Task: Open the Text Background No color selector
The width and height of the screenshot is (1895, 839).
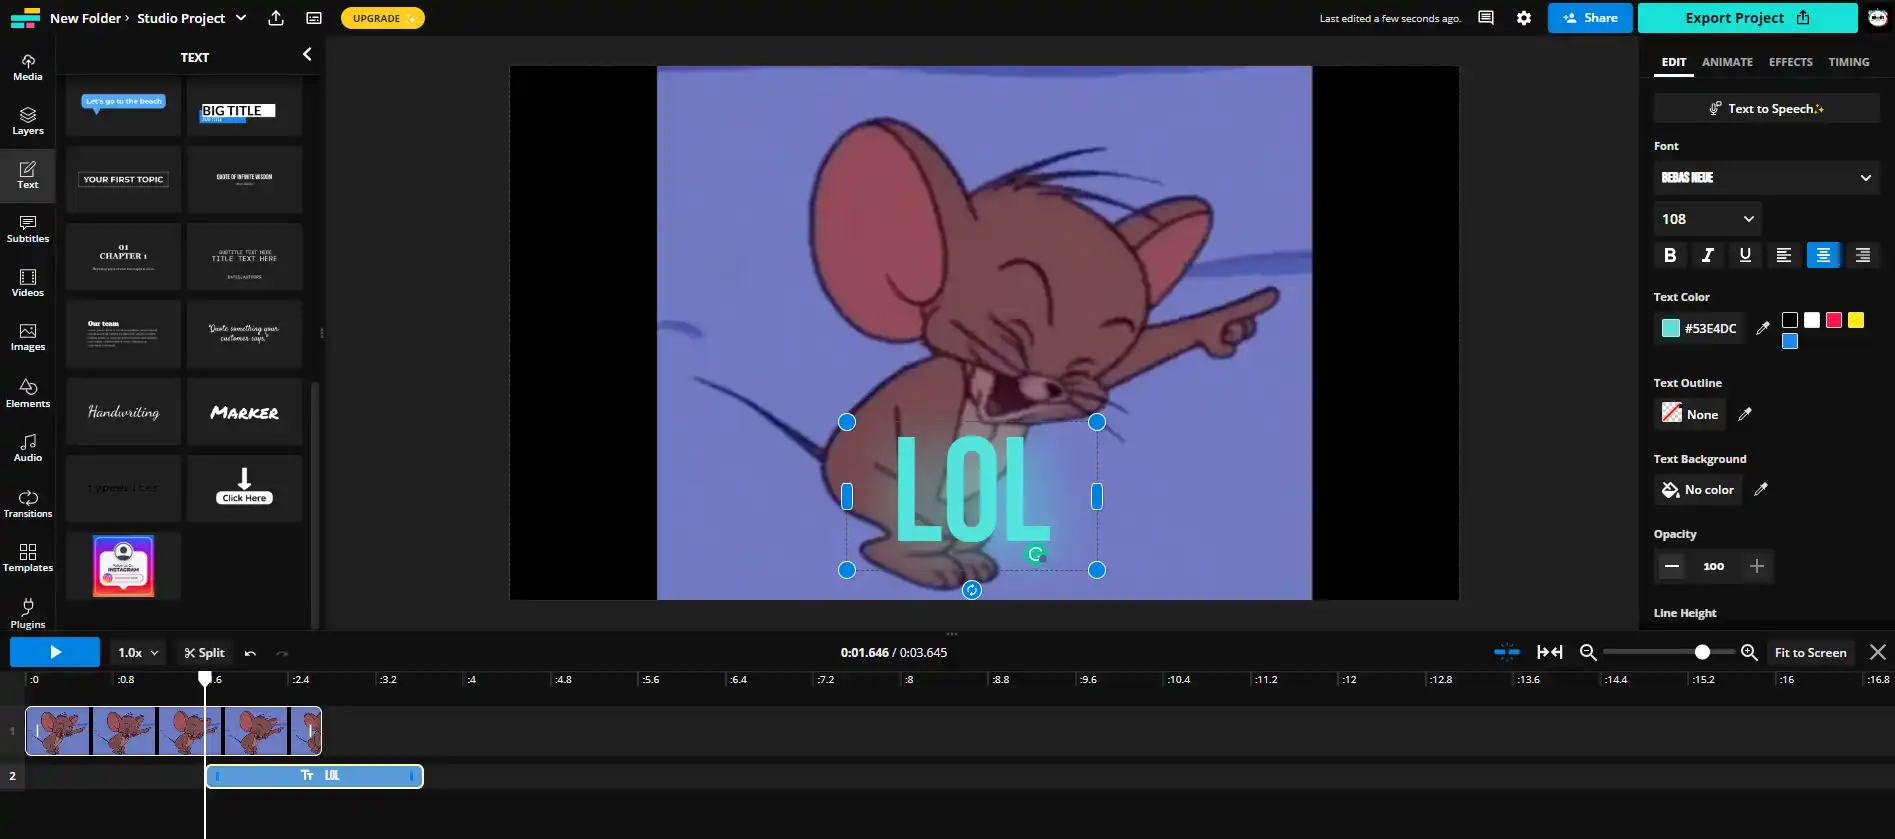Action: 1698,489
